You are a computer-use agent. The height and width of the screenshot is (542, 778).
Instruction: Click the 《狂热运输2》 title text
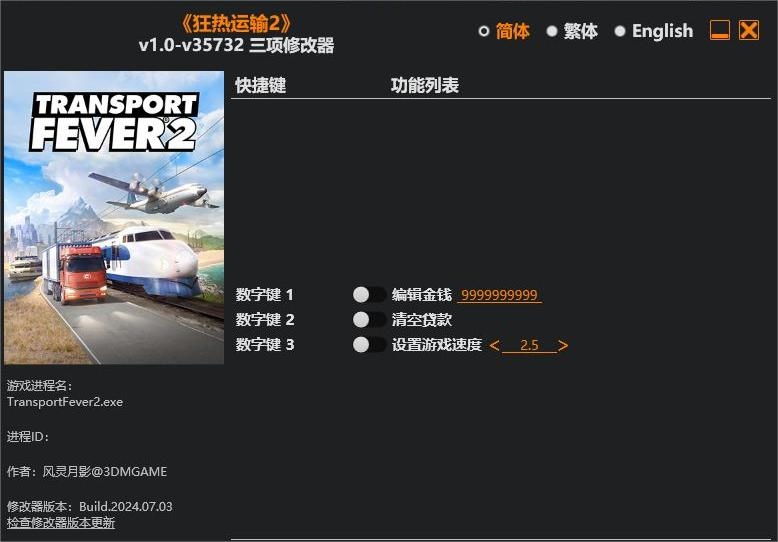(236, 23)
